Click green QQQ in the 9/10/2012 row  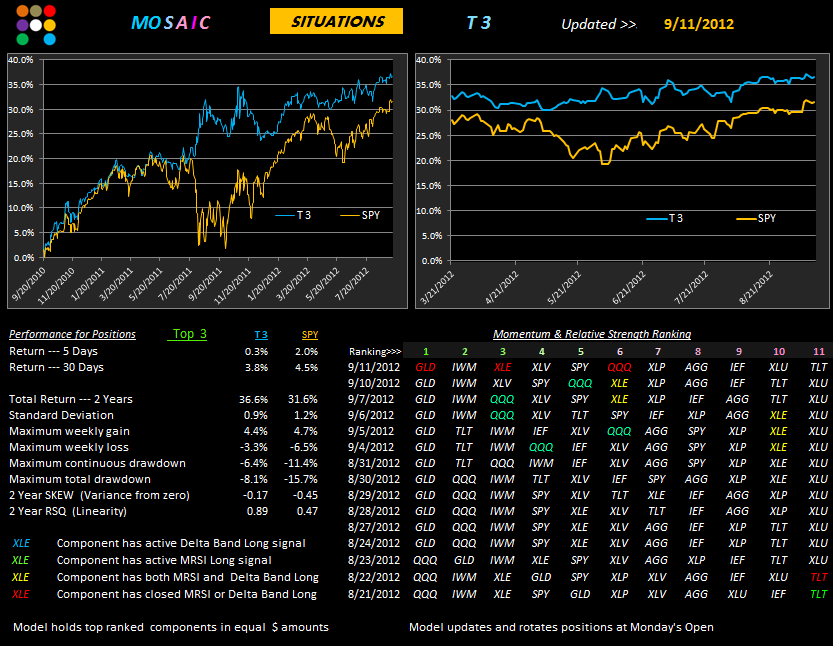[x=580, y=383]
